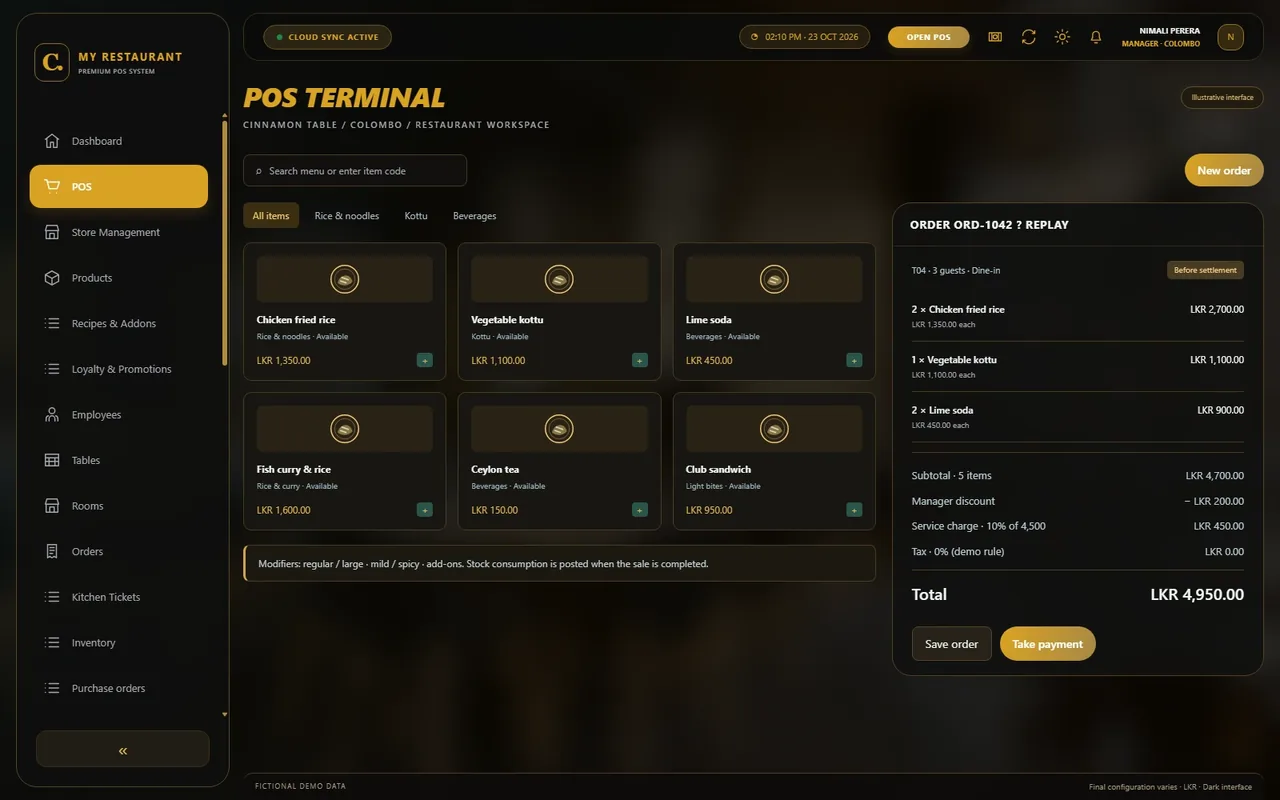Open the user avatar N menu
The height and width of the screenshot is (800, 1280).
[x=1230, y=37]
